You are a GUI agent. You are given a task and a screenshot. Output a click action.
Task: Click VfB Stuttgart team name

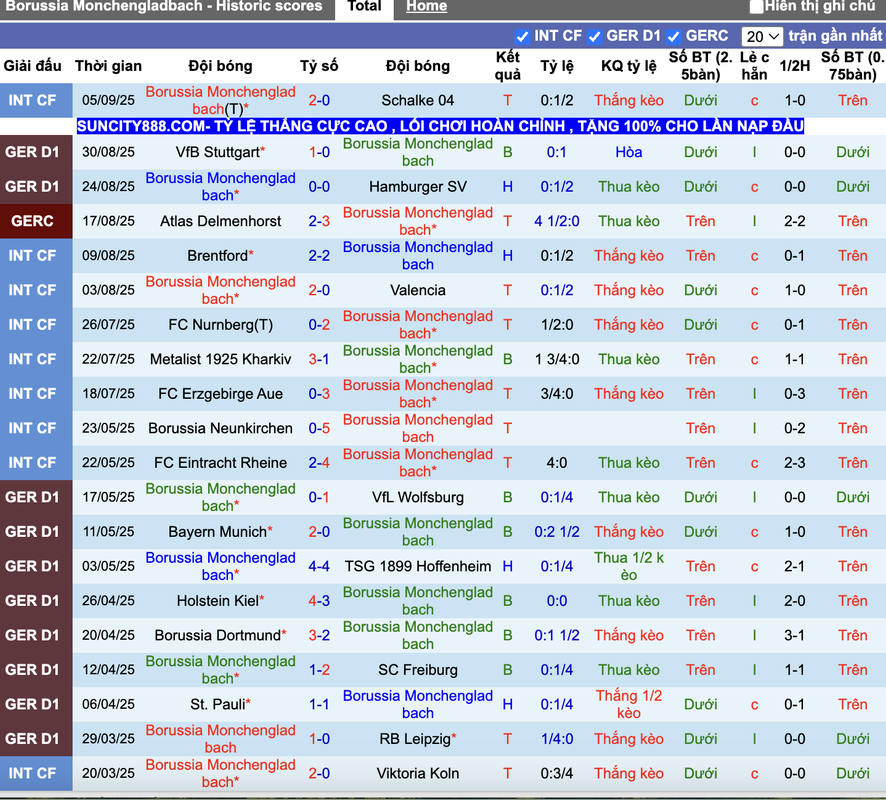(x=220, y=153)
